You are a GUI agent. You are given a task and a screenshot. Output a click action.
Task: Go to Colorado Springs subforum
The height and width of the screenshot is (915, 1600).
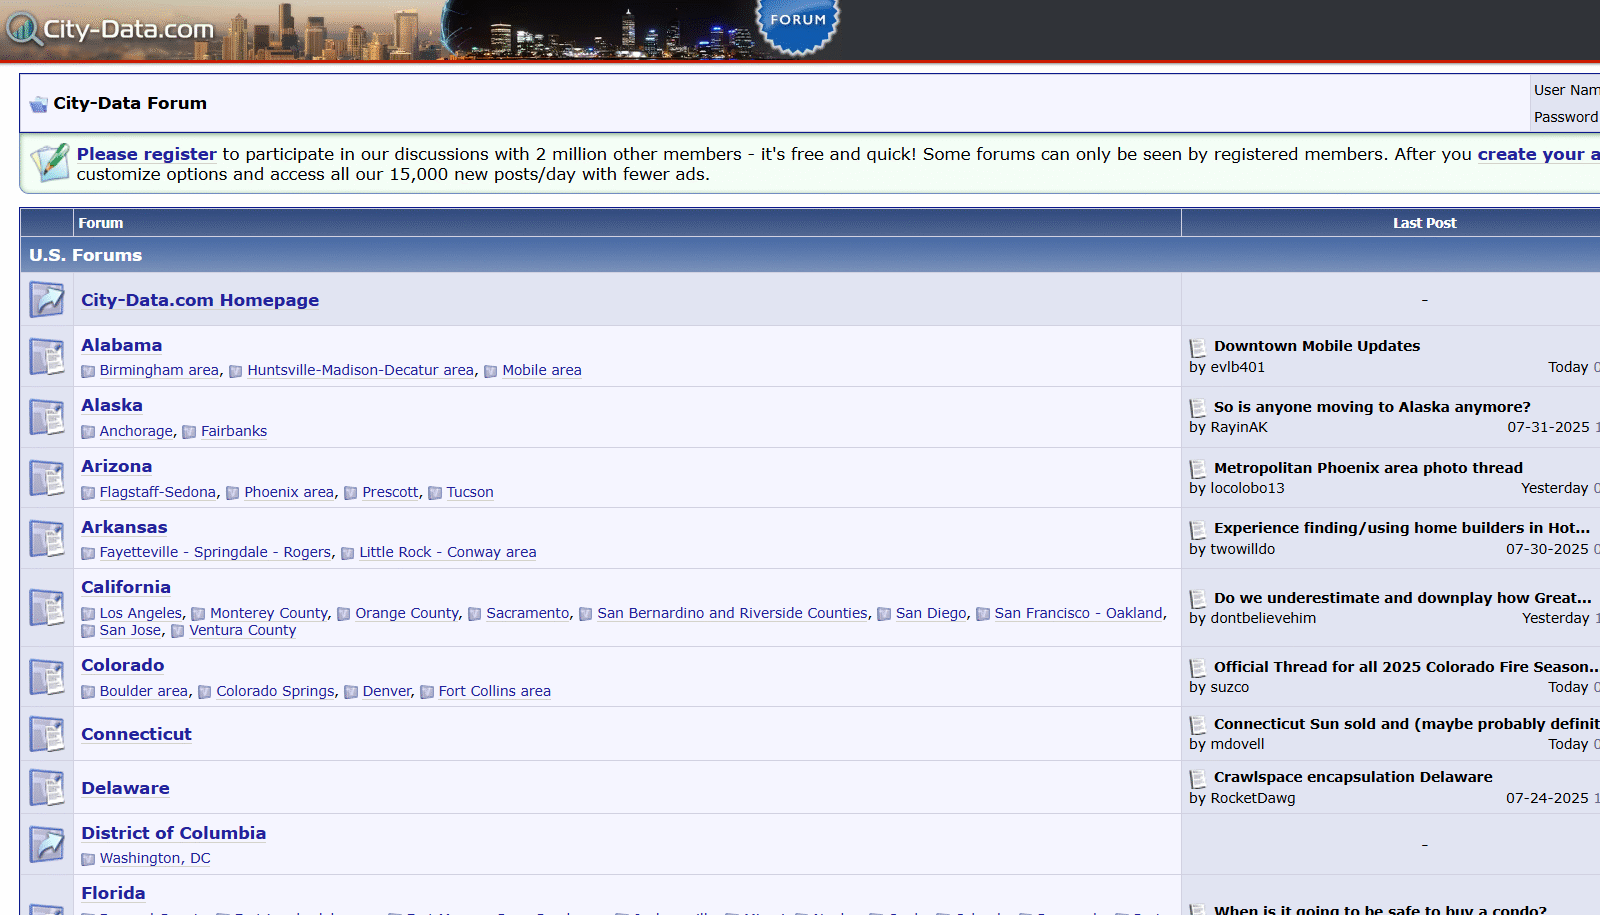click(x=275, y=691)
